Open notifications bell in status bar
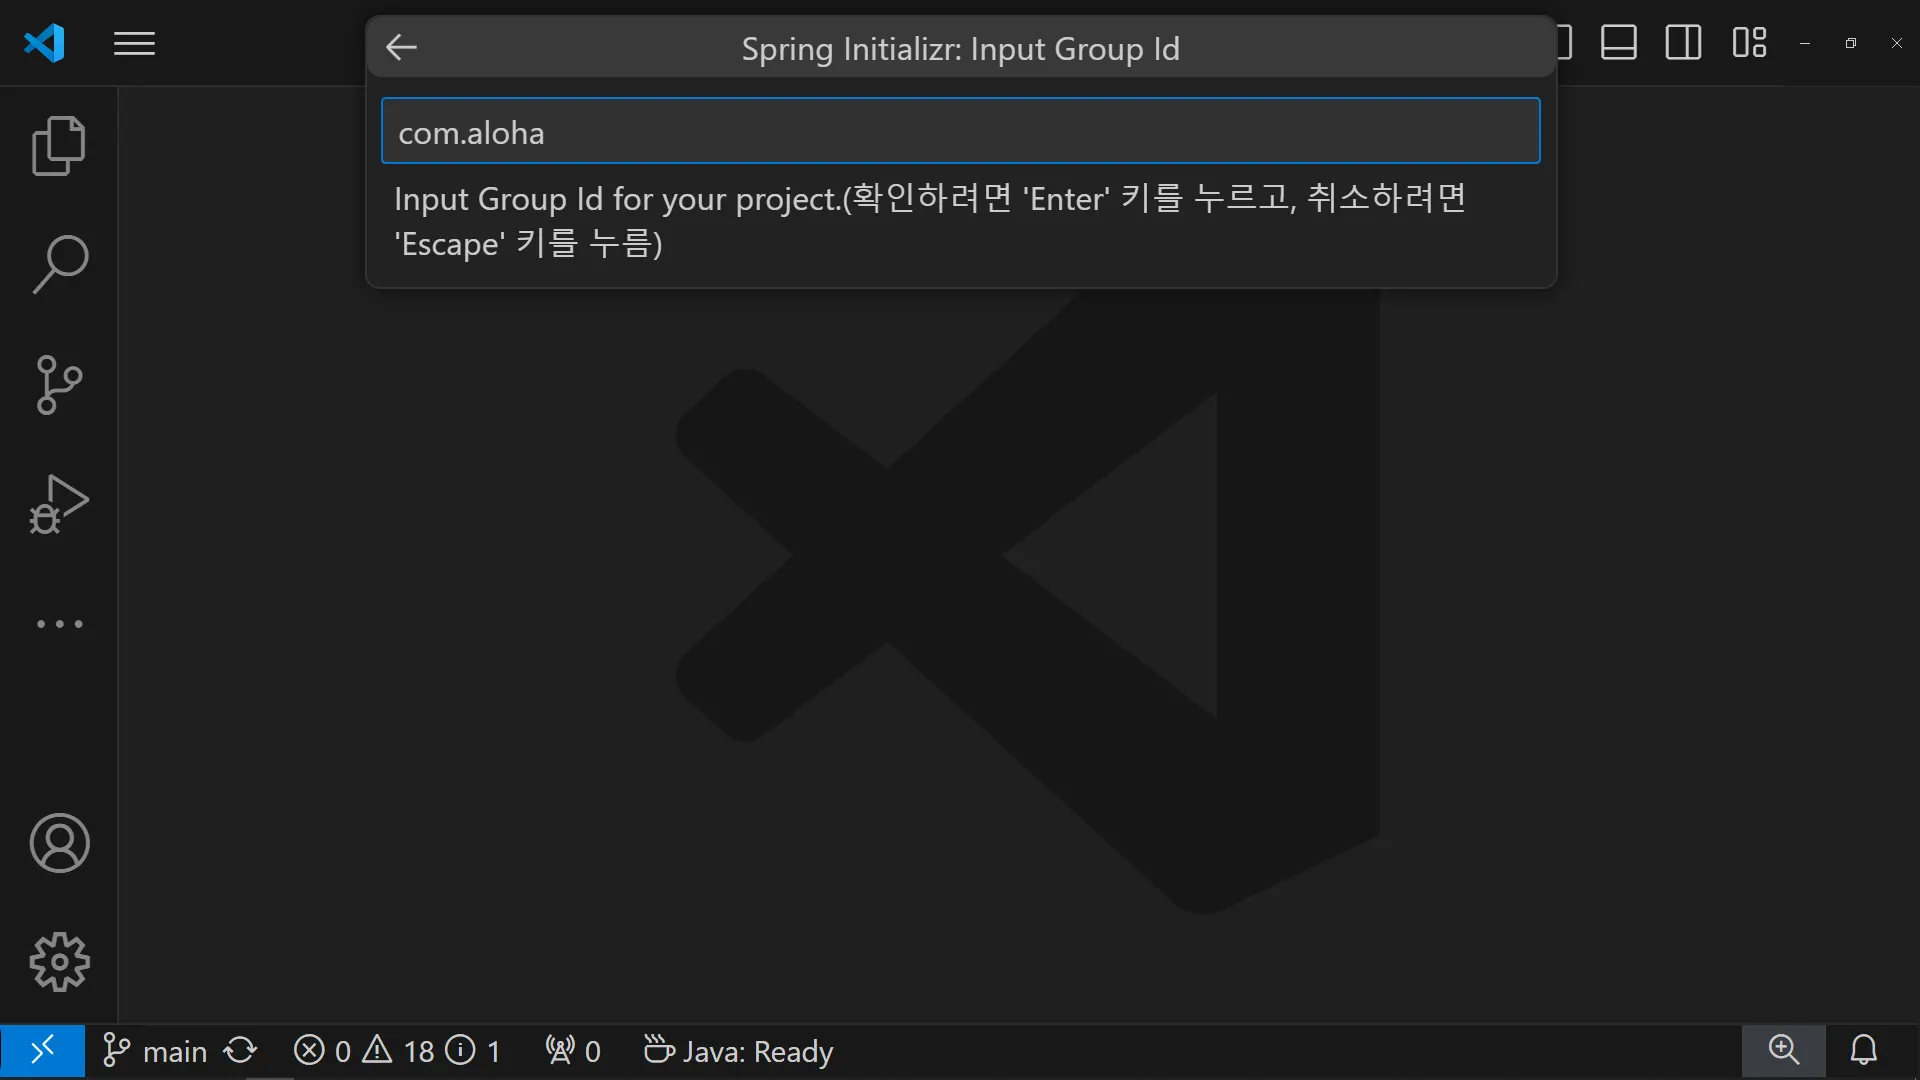 1863,1050
